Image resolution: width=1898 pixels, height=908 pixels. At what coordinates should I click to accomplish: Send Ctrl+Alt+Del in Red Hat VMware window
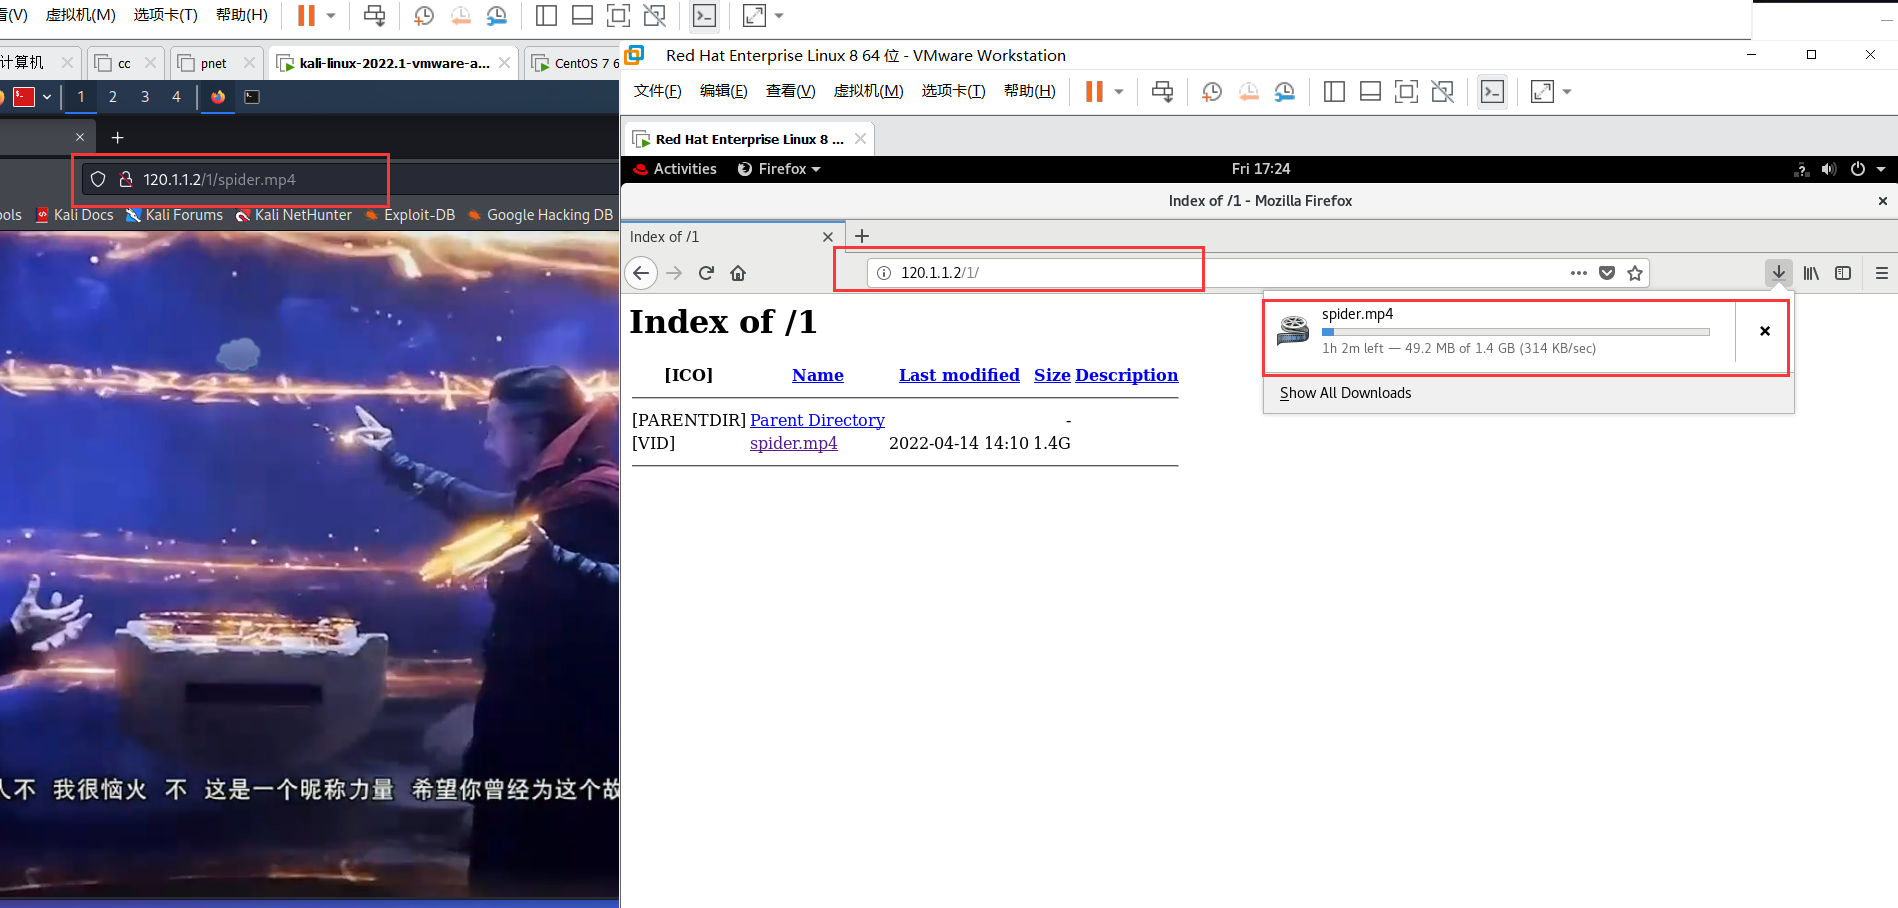(1162, 92)
